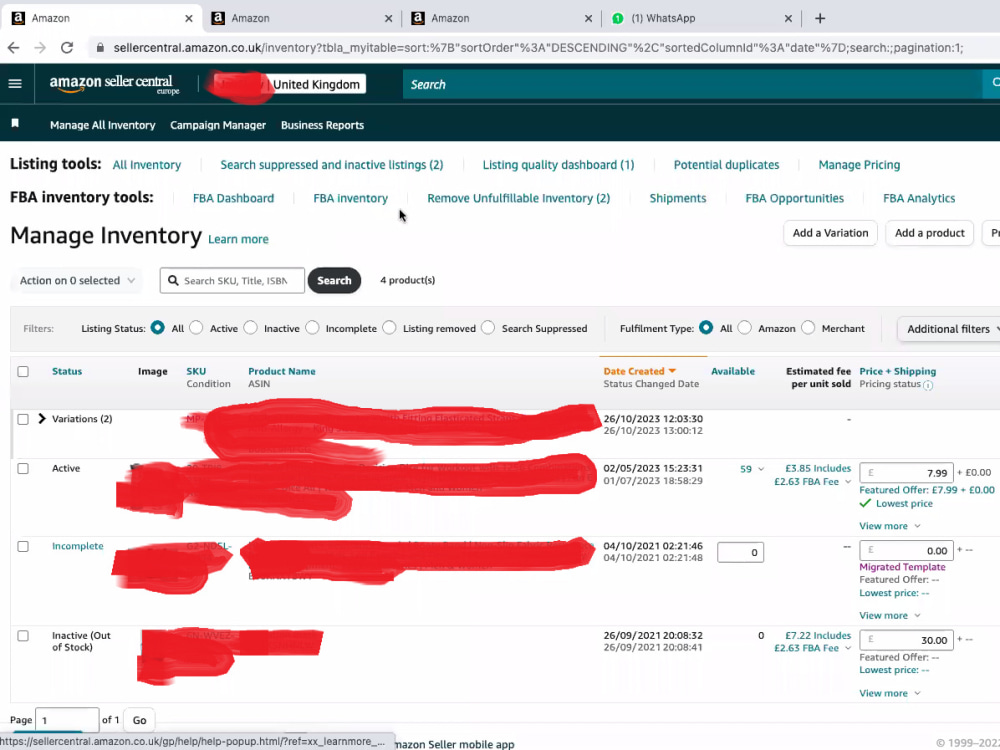Screen dimensions: 1000x750
Task: Sort by Date Created column
Action: (640, 371)
